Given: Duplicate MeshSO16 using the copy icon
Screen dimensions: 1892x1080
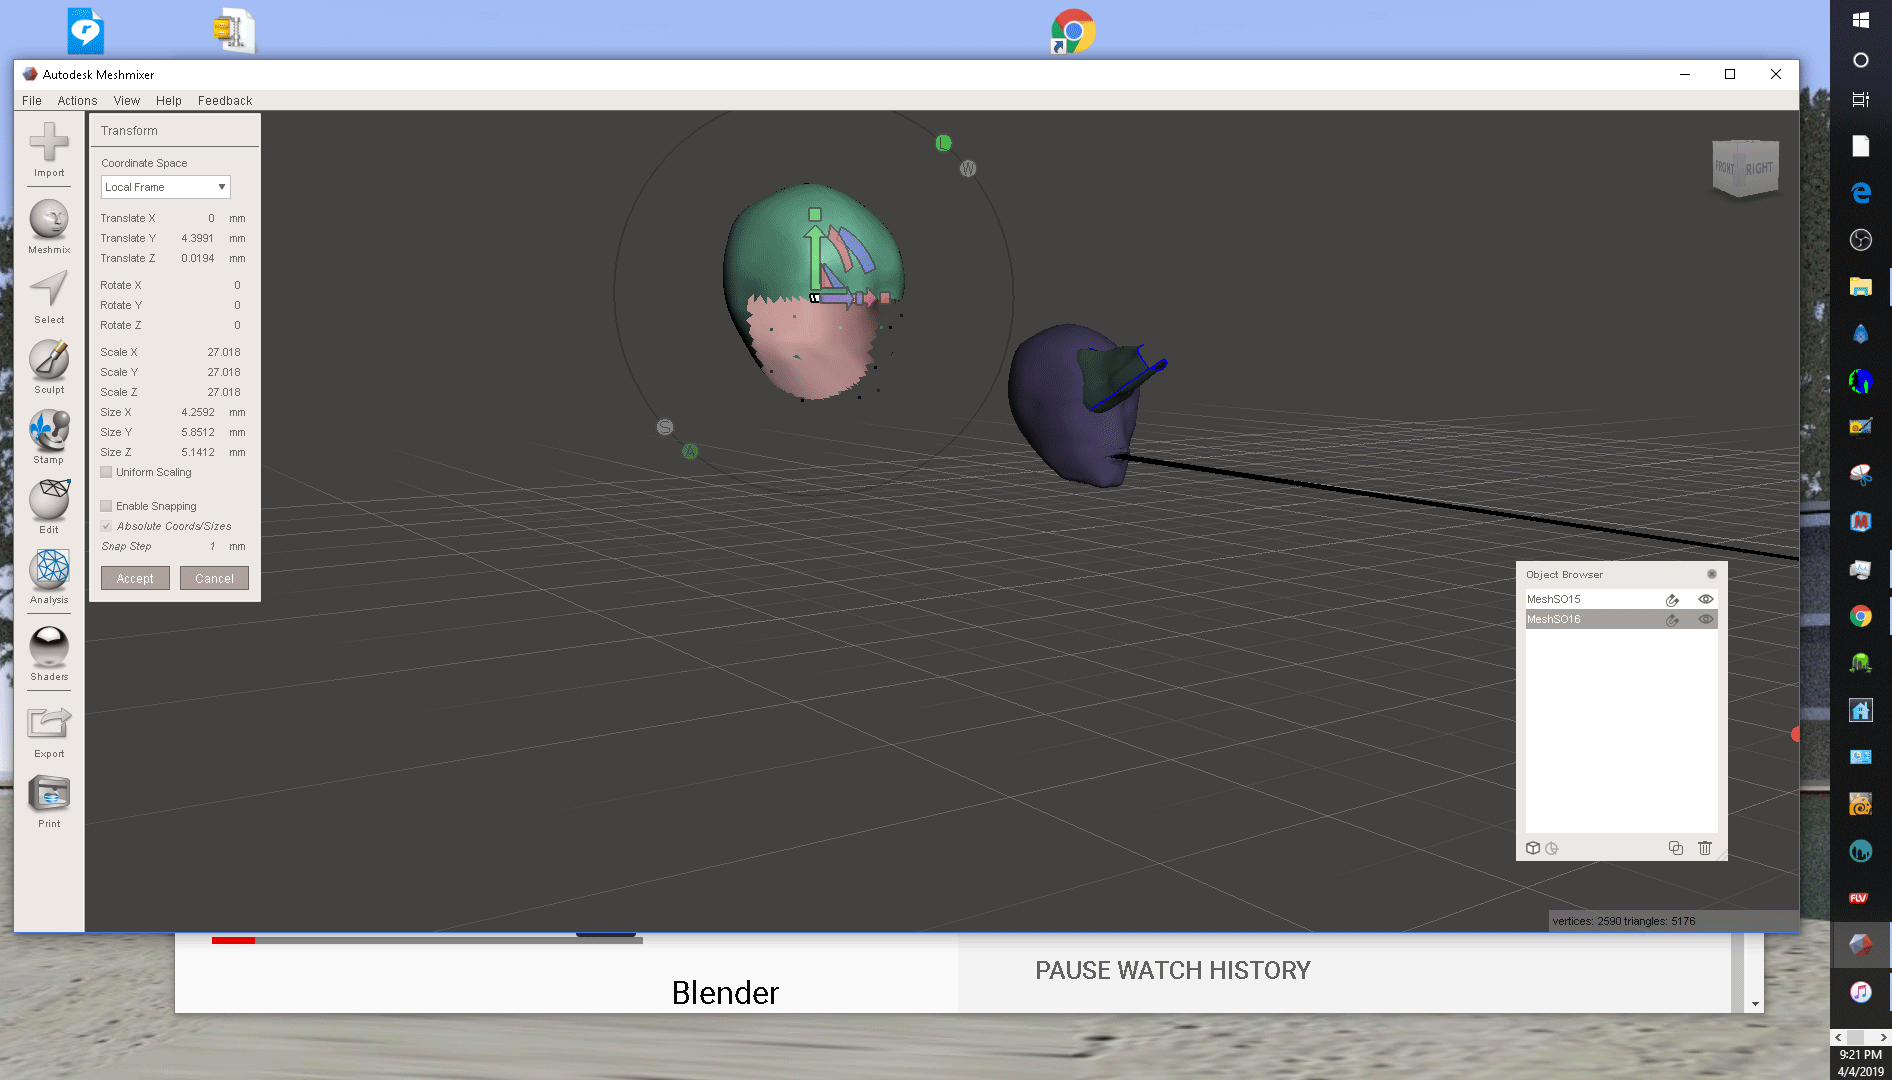Looking at the screenshot, I should pyautogui.click(x=1676, y=848).
